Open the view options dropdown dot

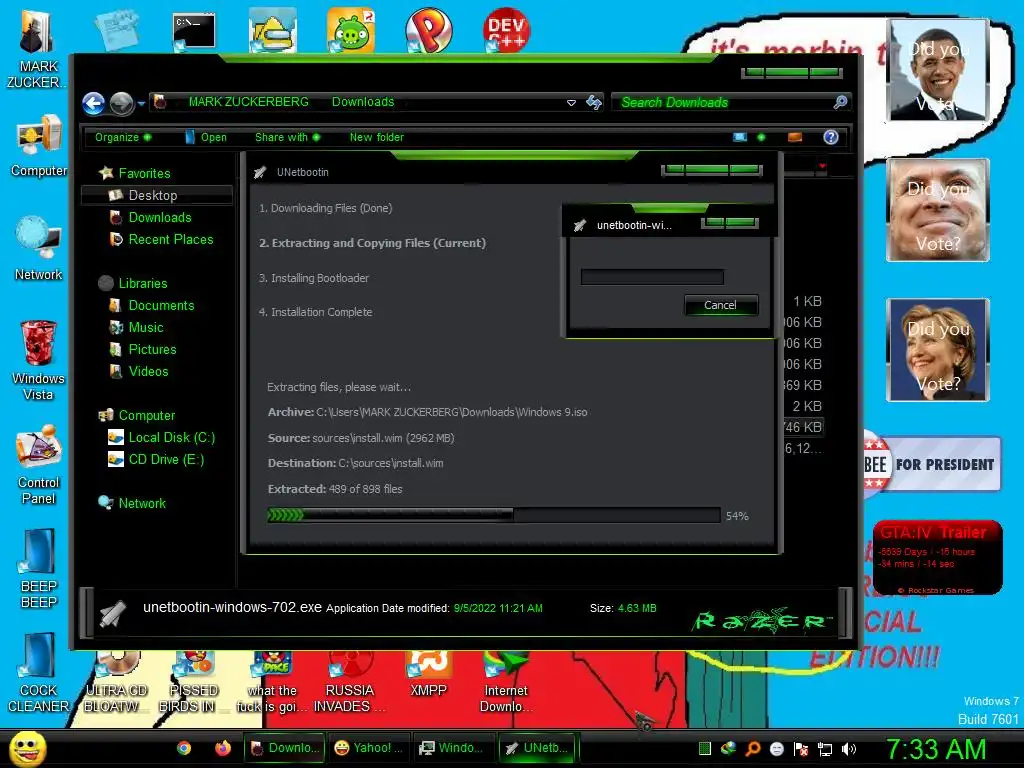coord(761,137)
